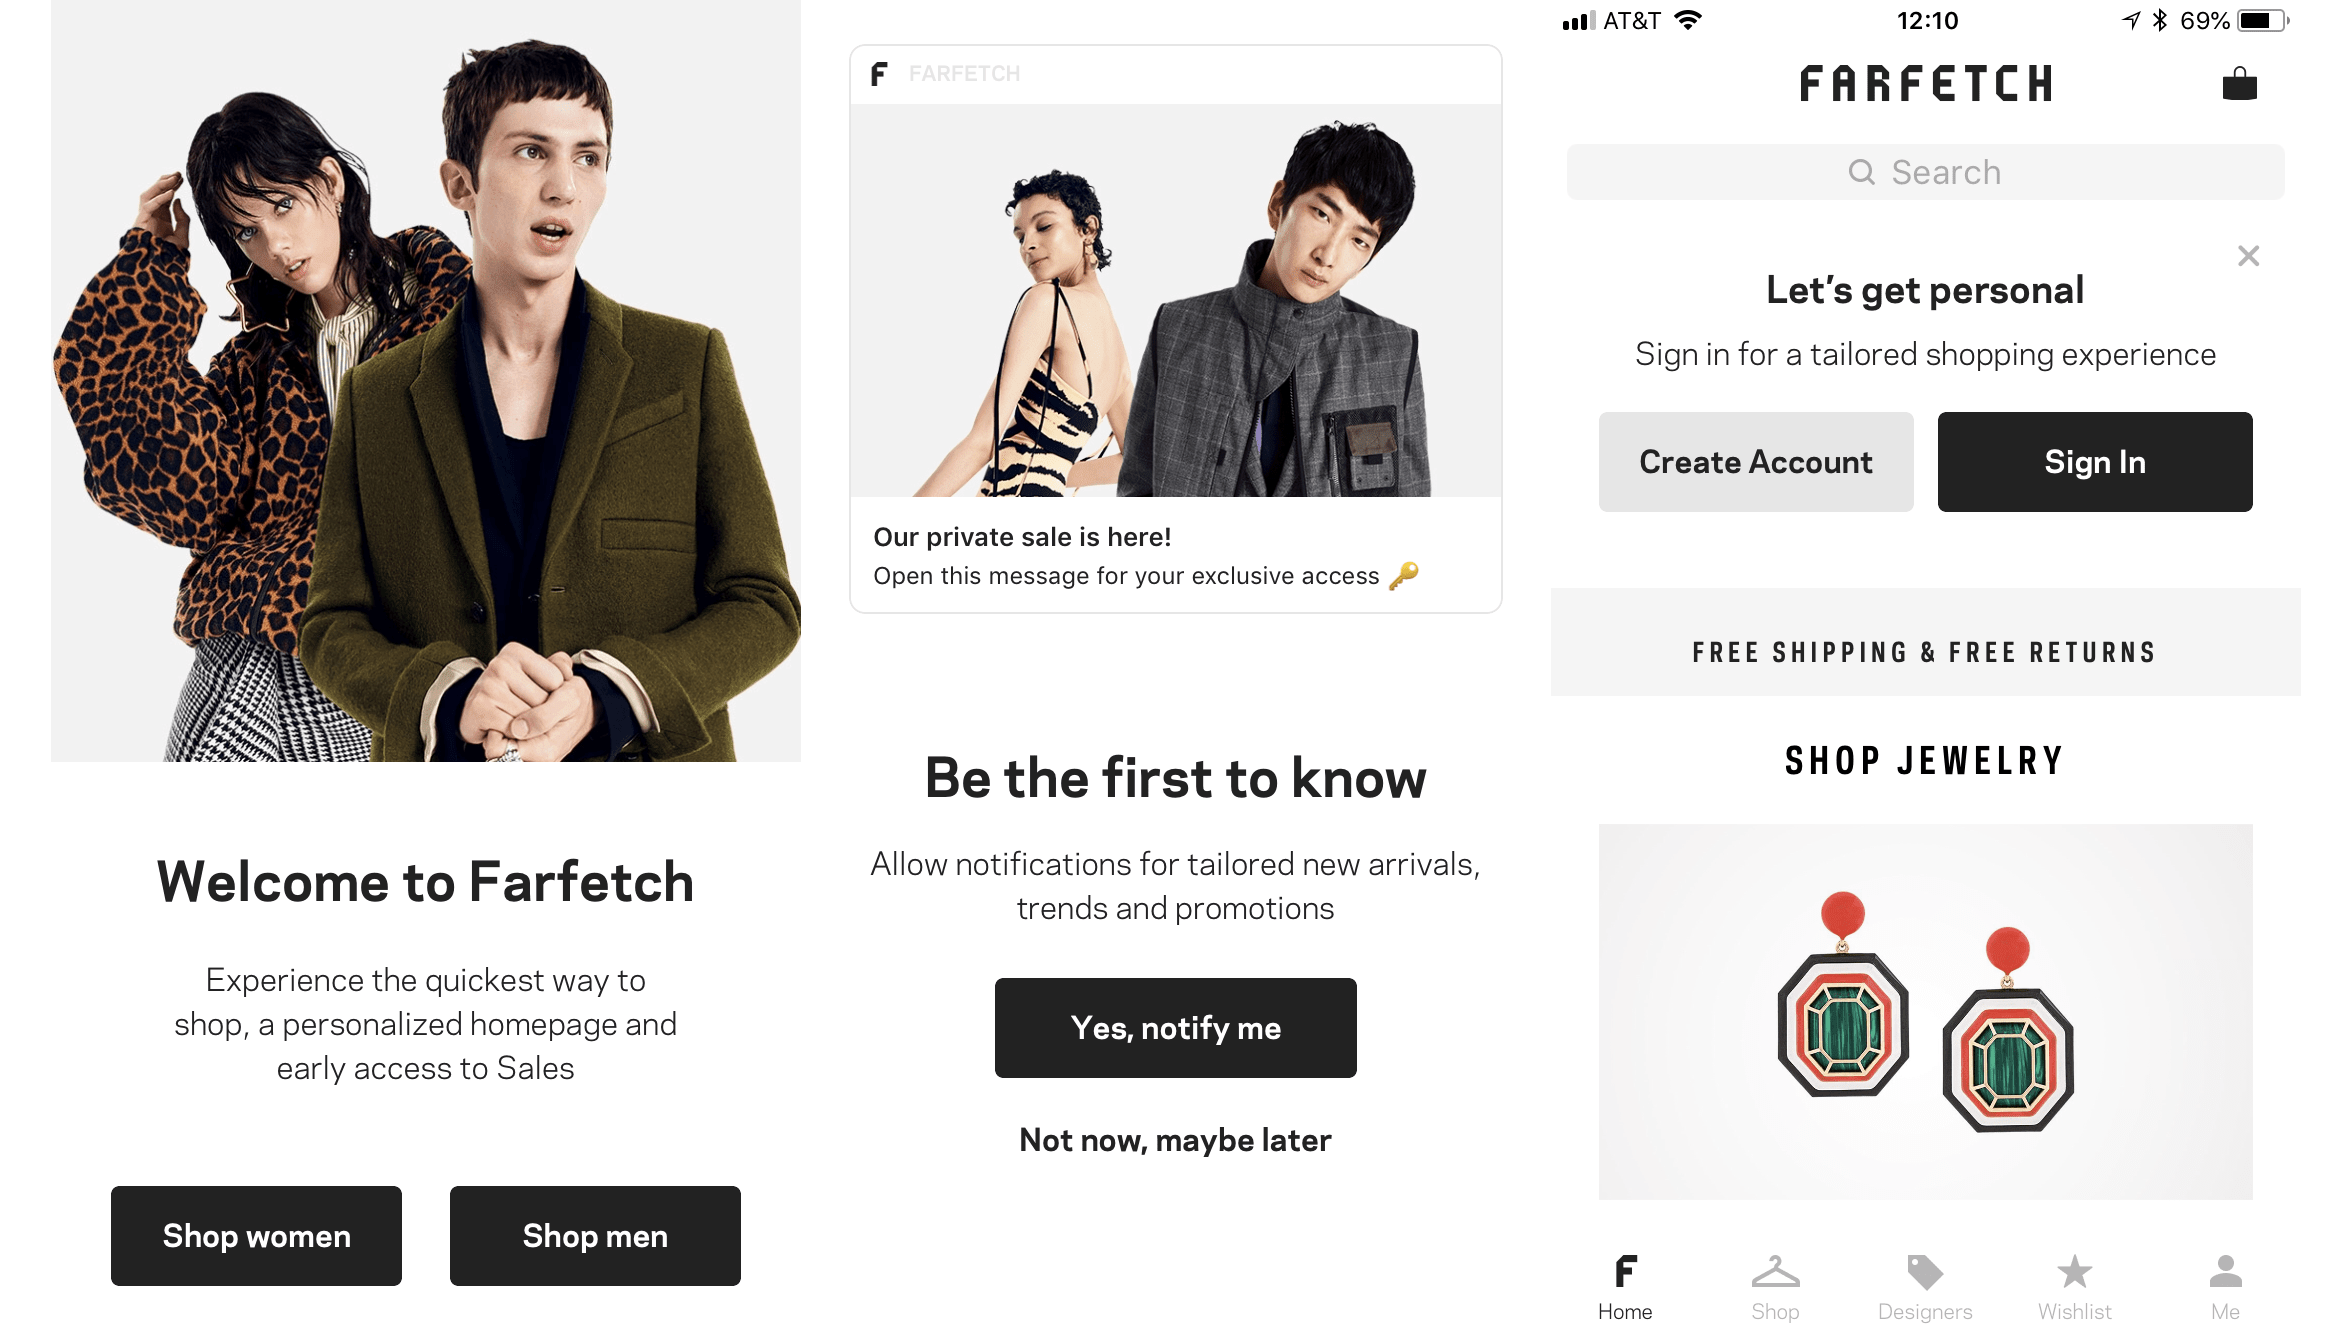
Task: Toggle notification permission with Yes notify me
Action: (1175, 1028)
